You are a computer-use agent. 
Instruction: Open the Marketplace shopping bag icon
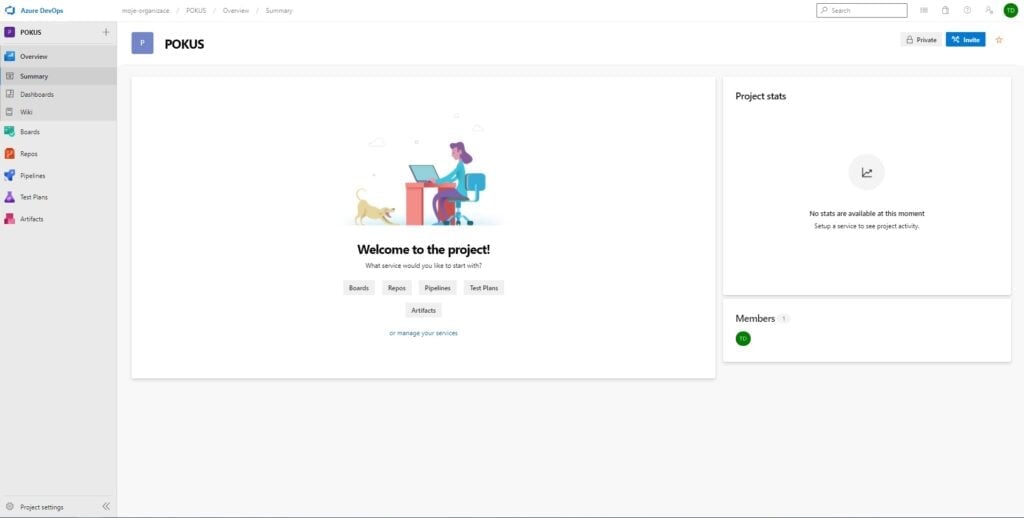[x=945, y=10]
